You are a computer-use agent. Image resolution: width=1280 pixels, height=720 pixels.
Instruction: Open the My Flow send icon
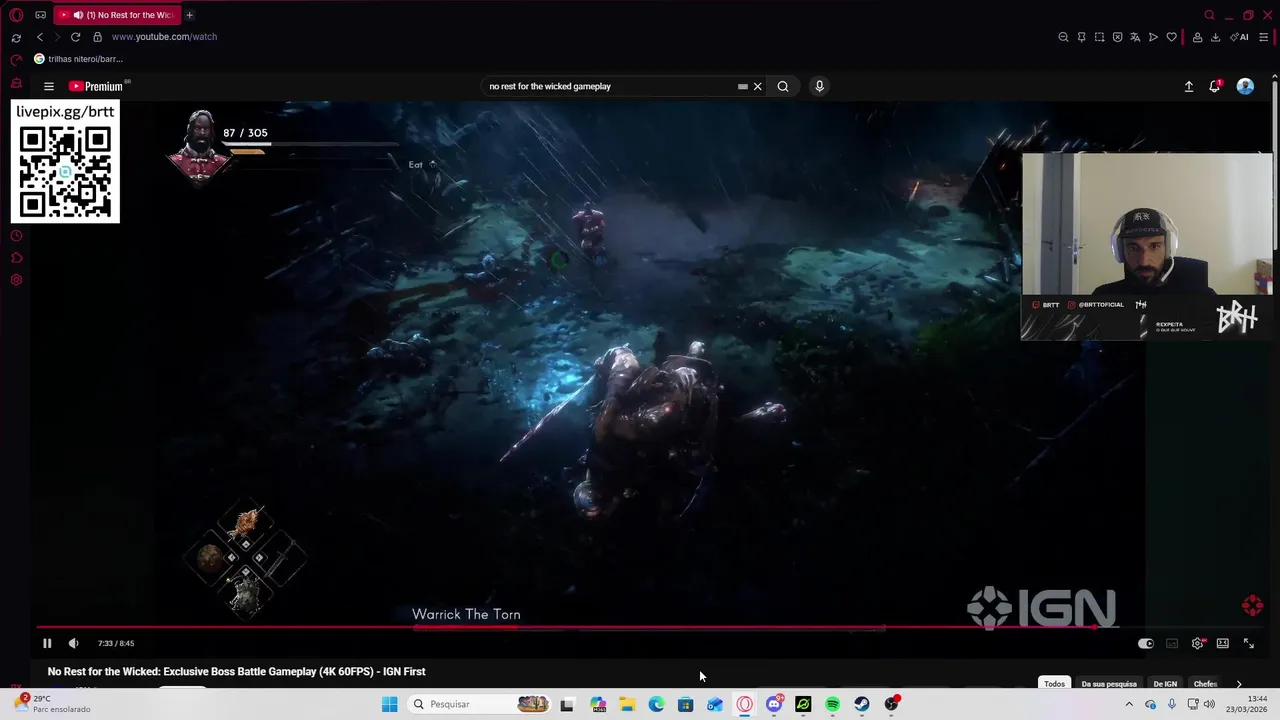point(1153,37)
